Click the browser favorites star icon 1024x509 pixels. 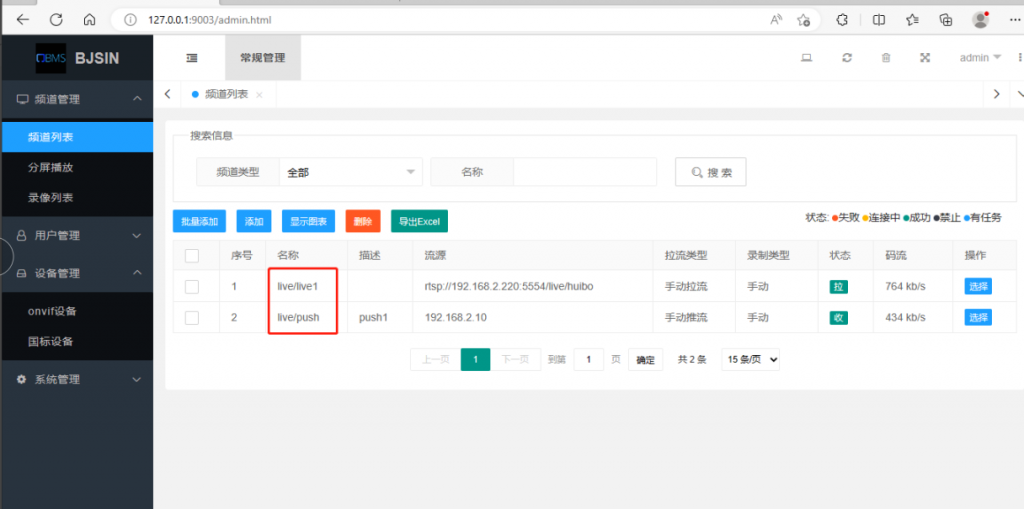coord(912,19)
